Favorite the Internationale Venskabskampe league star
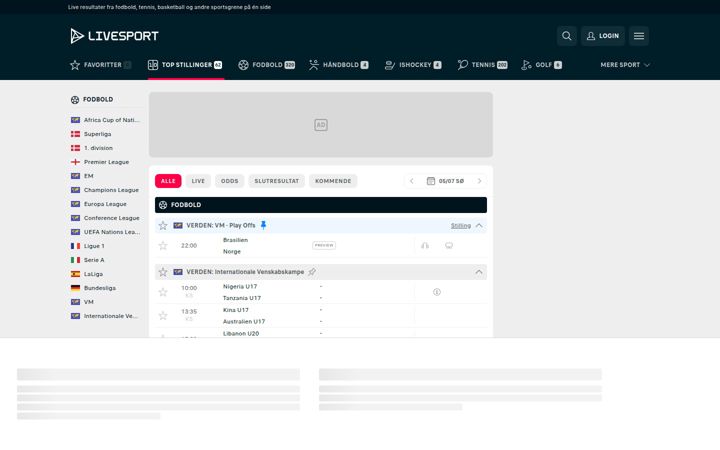Screen dimensions: 720x450 coord(163,272)
